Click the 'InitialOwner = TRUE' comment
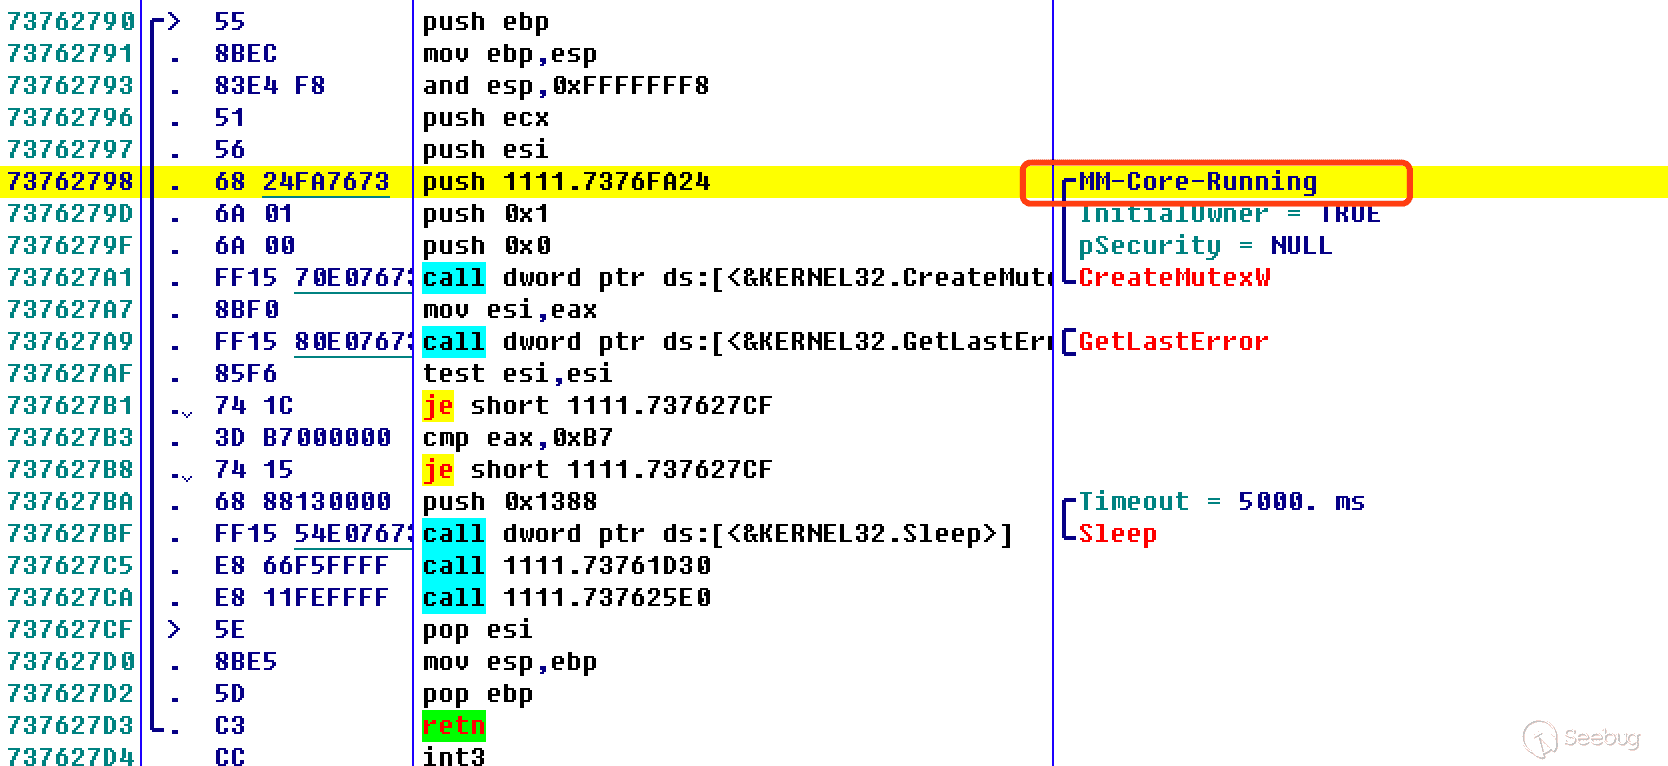The height and width of the screenshot is (766, 1668). click(1230, 213)
